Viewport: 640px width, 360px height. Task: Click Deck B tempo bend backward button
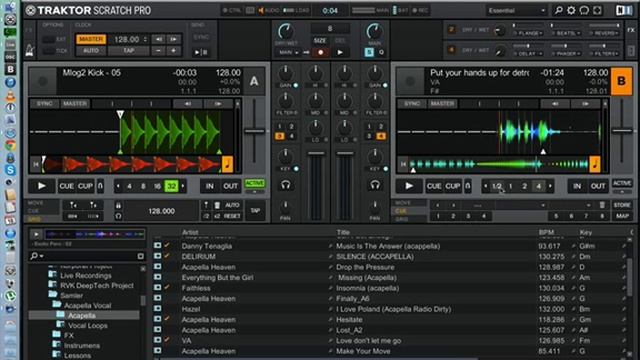coord(555,104)
